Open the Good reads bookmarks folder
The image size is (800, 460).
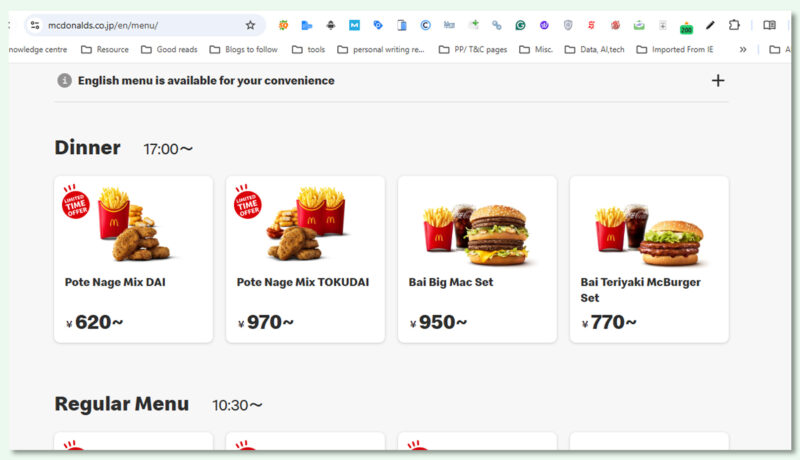click(x=169, y=49)
